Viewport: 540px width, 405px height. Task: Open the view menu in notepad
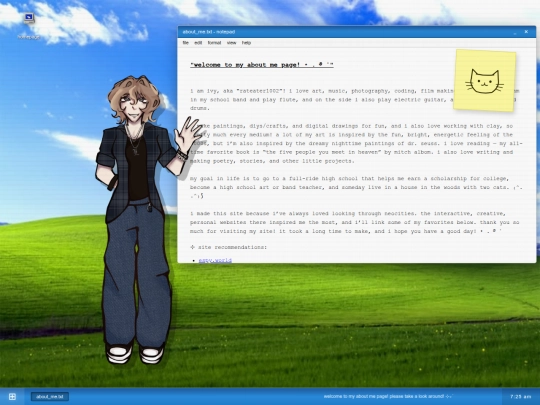coord(231,43)
